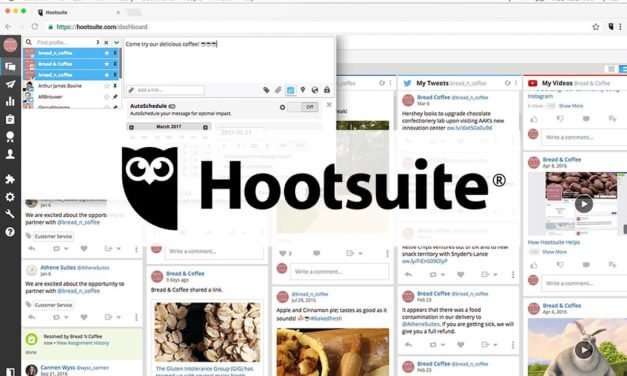The width and height of the screenshot is (627, 376).
Task: Toggle favorite star for AllBrouwer profile
Action: (107, 96)
